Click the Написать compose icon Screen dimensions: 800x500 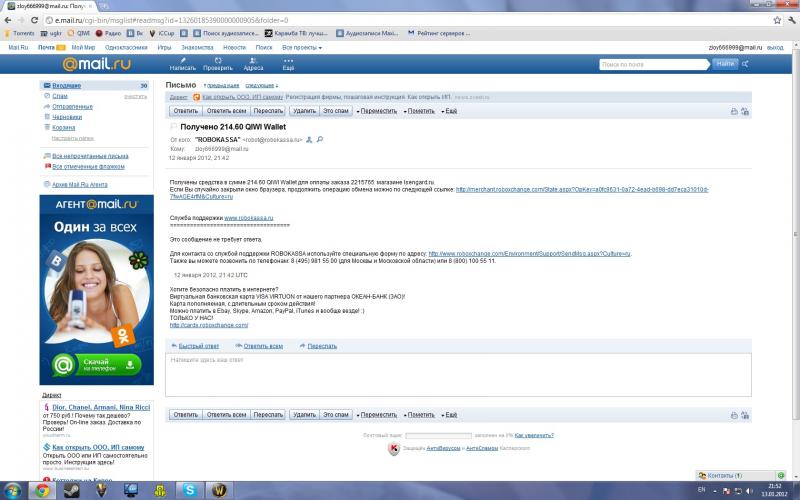click(183, 64)
